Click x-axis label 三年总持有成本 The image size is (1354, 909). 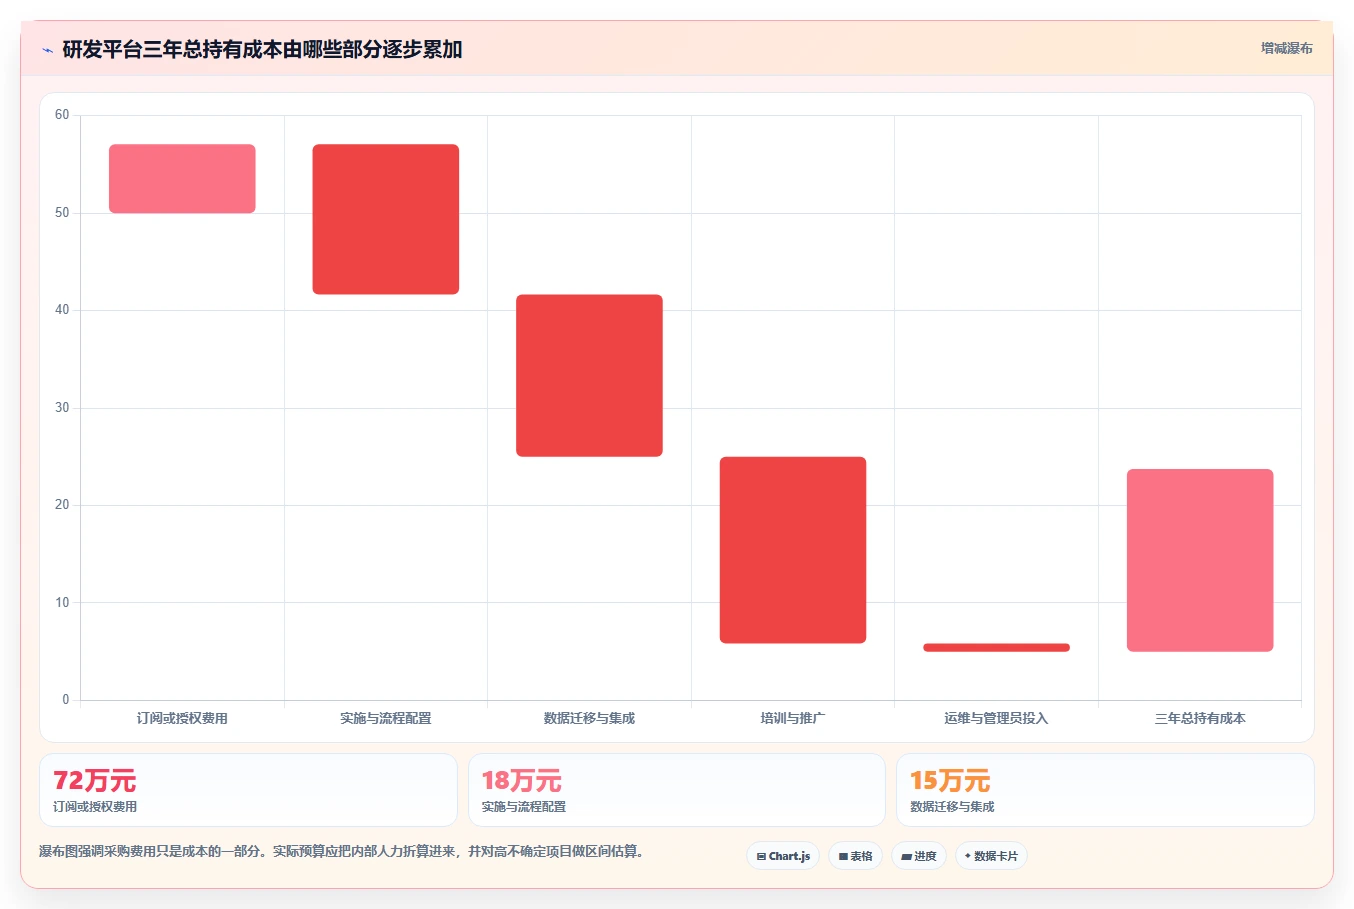(x=1200, y=718)
